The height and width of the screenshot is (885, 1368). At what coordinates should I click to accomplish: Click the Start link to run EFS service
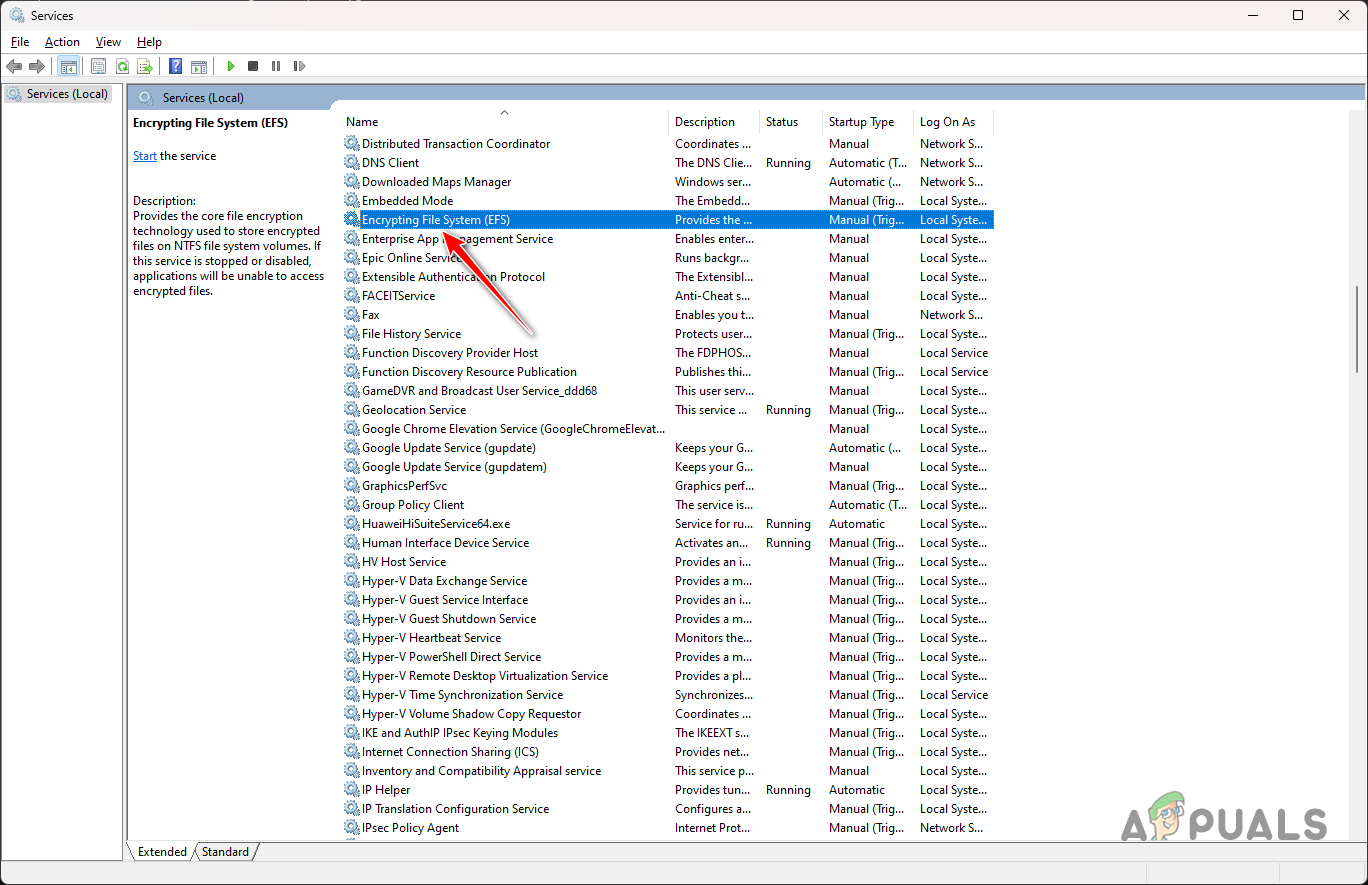(x=144, y=155)
